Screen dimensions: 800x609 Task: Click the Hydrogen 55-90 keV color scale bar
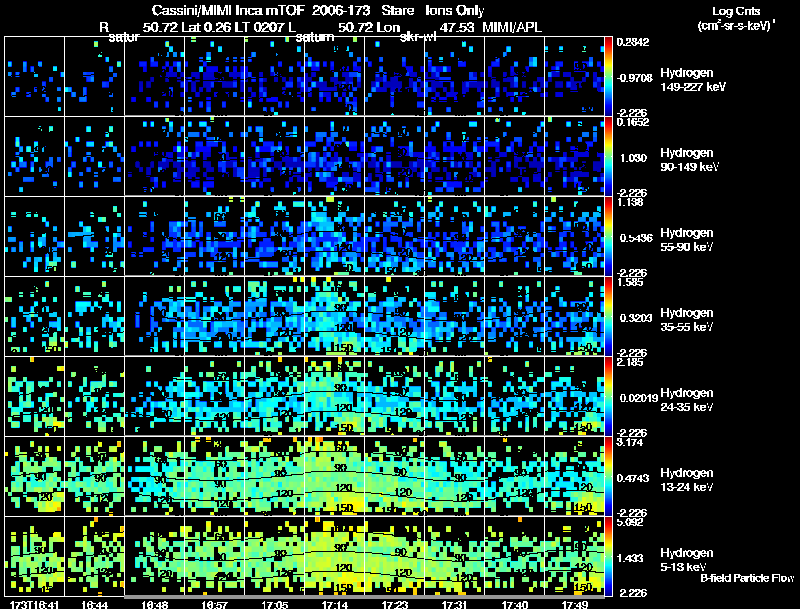pyautogui.click(x=608, y=237)
